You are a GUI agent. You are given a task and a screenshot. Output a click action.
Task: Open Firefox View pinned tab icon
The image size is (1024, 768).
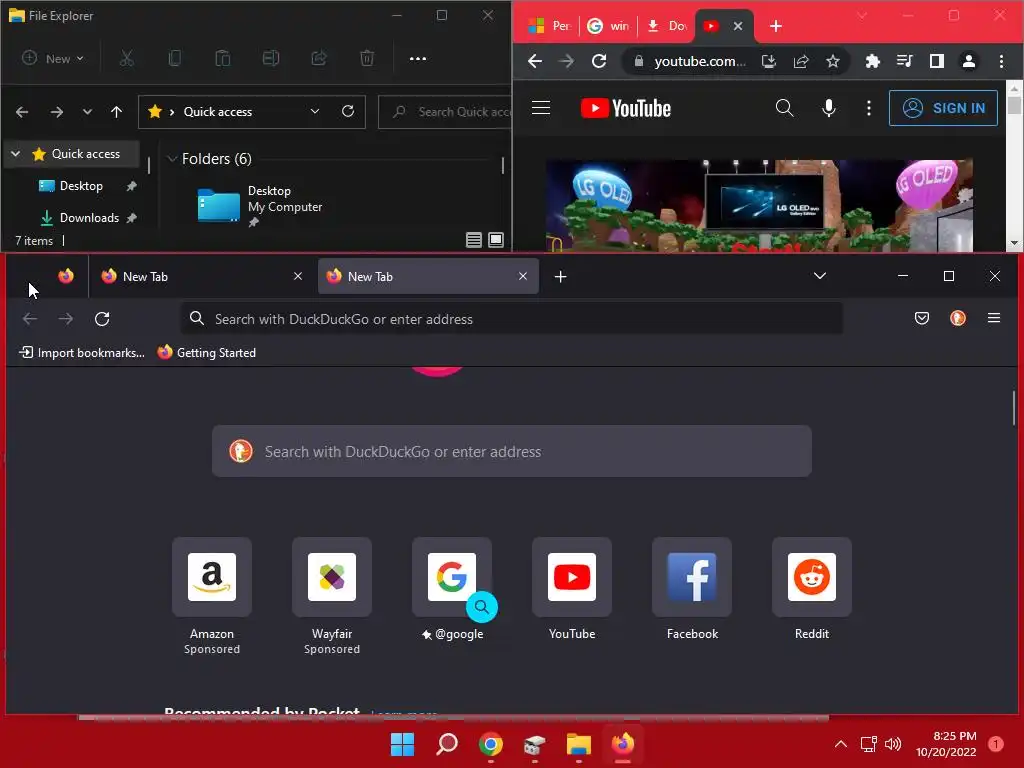click(x=66, y=276)
